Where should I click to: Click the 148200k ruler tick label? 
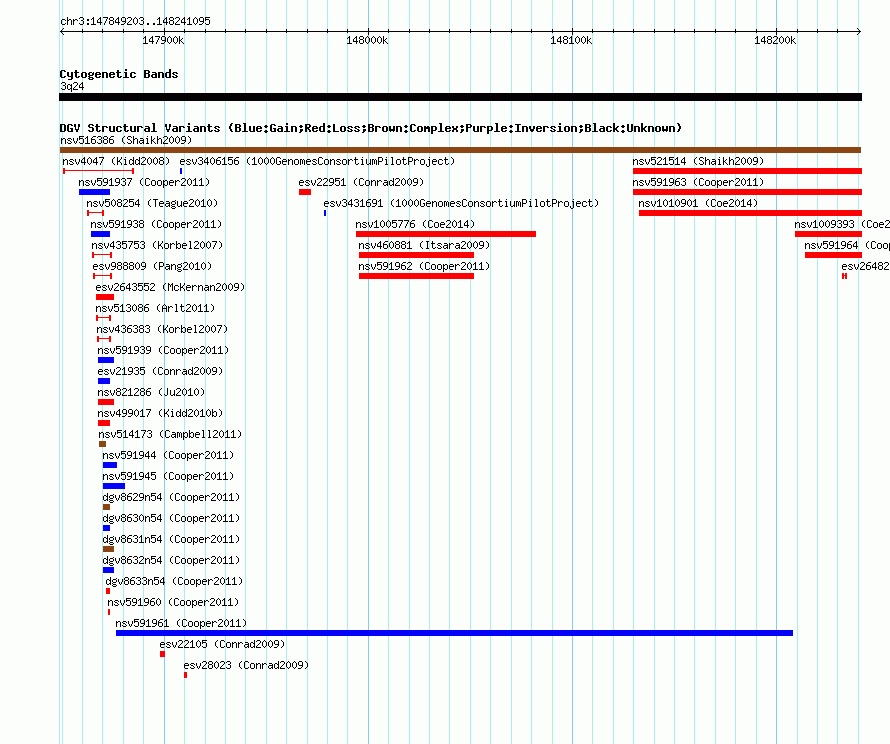775,40
